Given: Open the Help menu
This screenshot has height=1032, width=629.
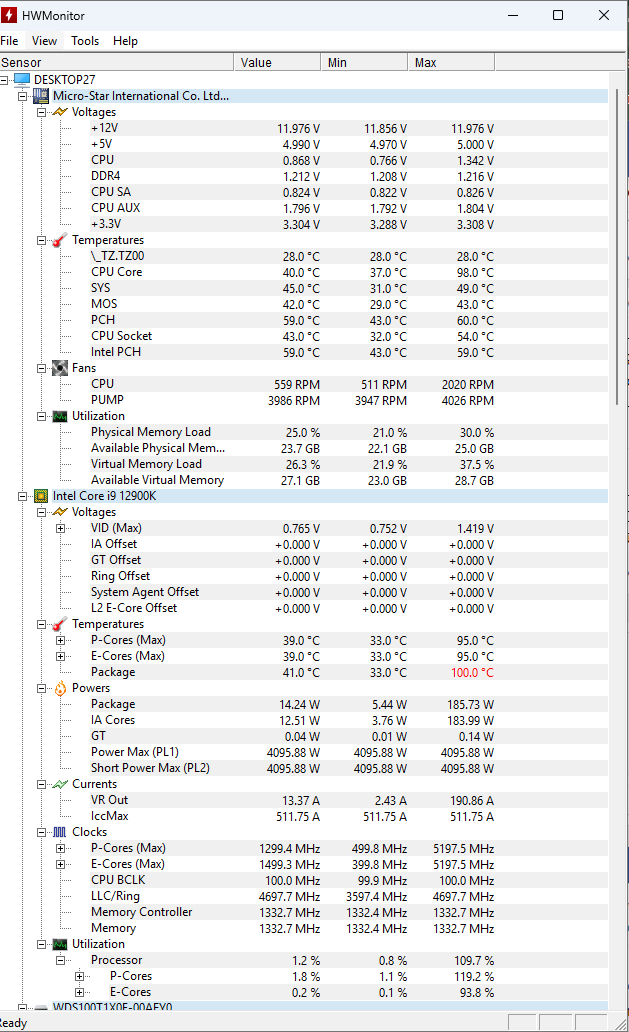Looking at the screenshot, I should 125,41.
